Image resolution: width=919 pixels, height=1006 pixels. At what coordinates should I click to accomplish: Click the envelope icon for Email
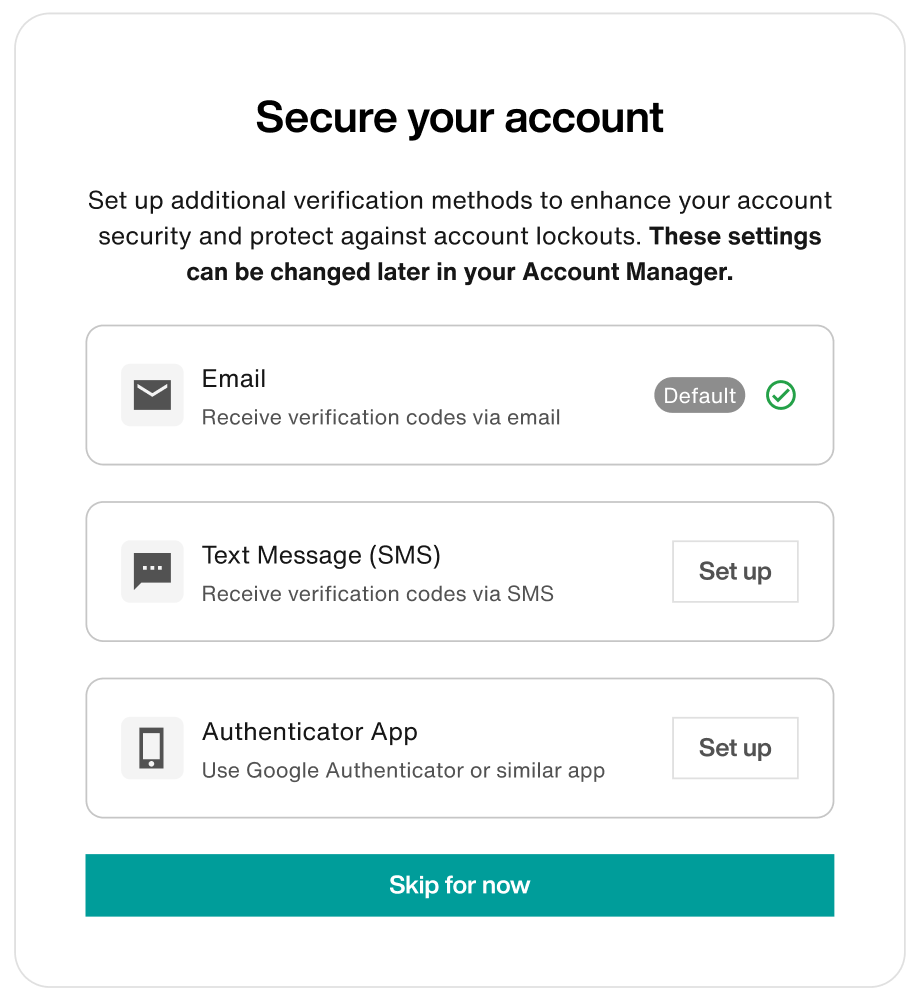pyautogui.click(x=152, y=395)
